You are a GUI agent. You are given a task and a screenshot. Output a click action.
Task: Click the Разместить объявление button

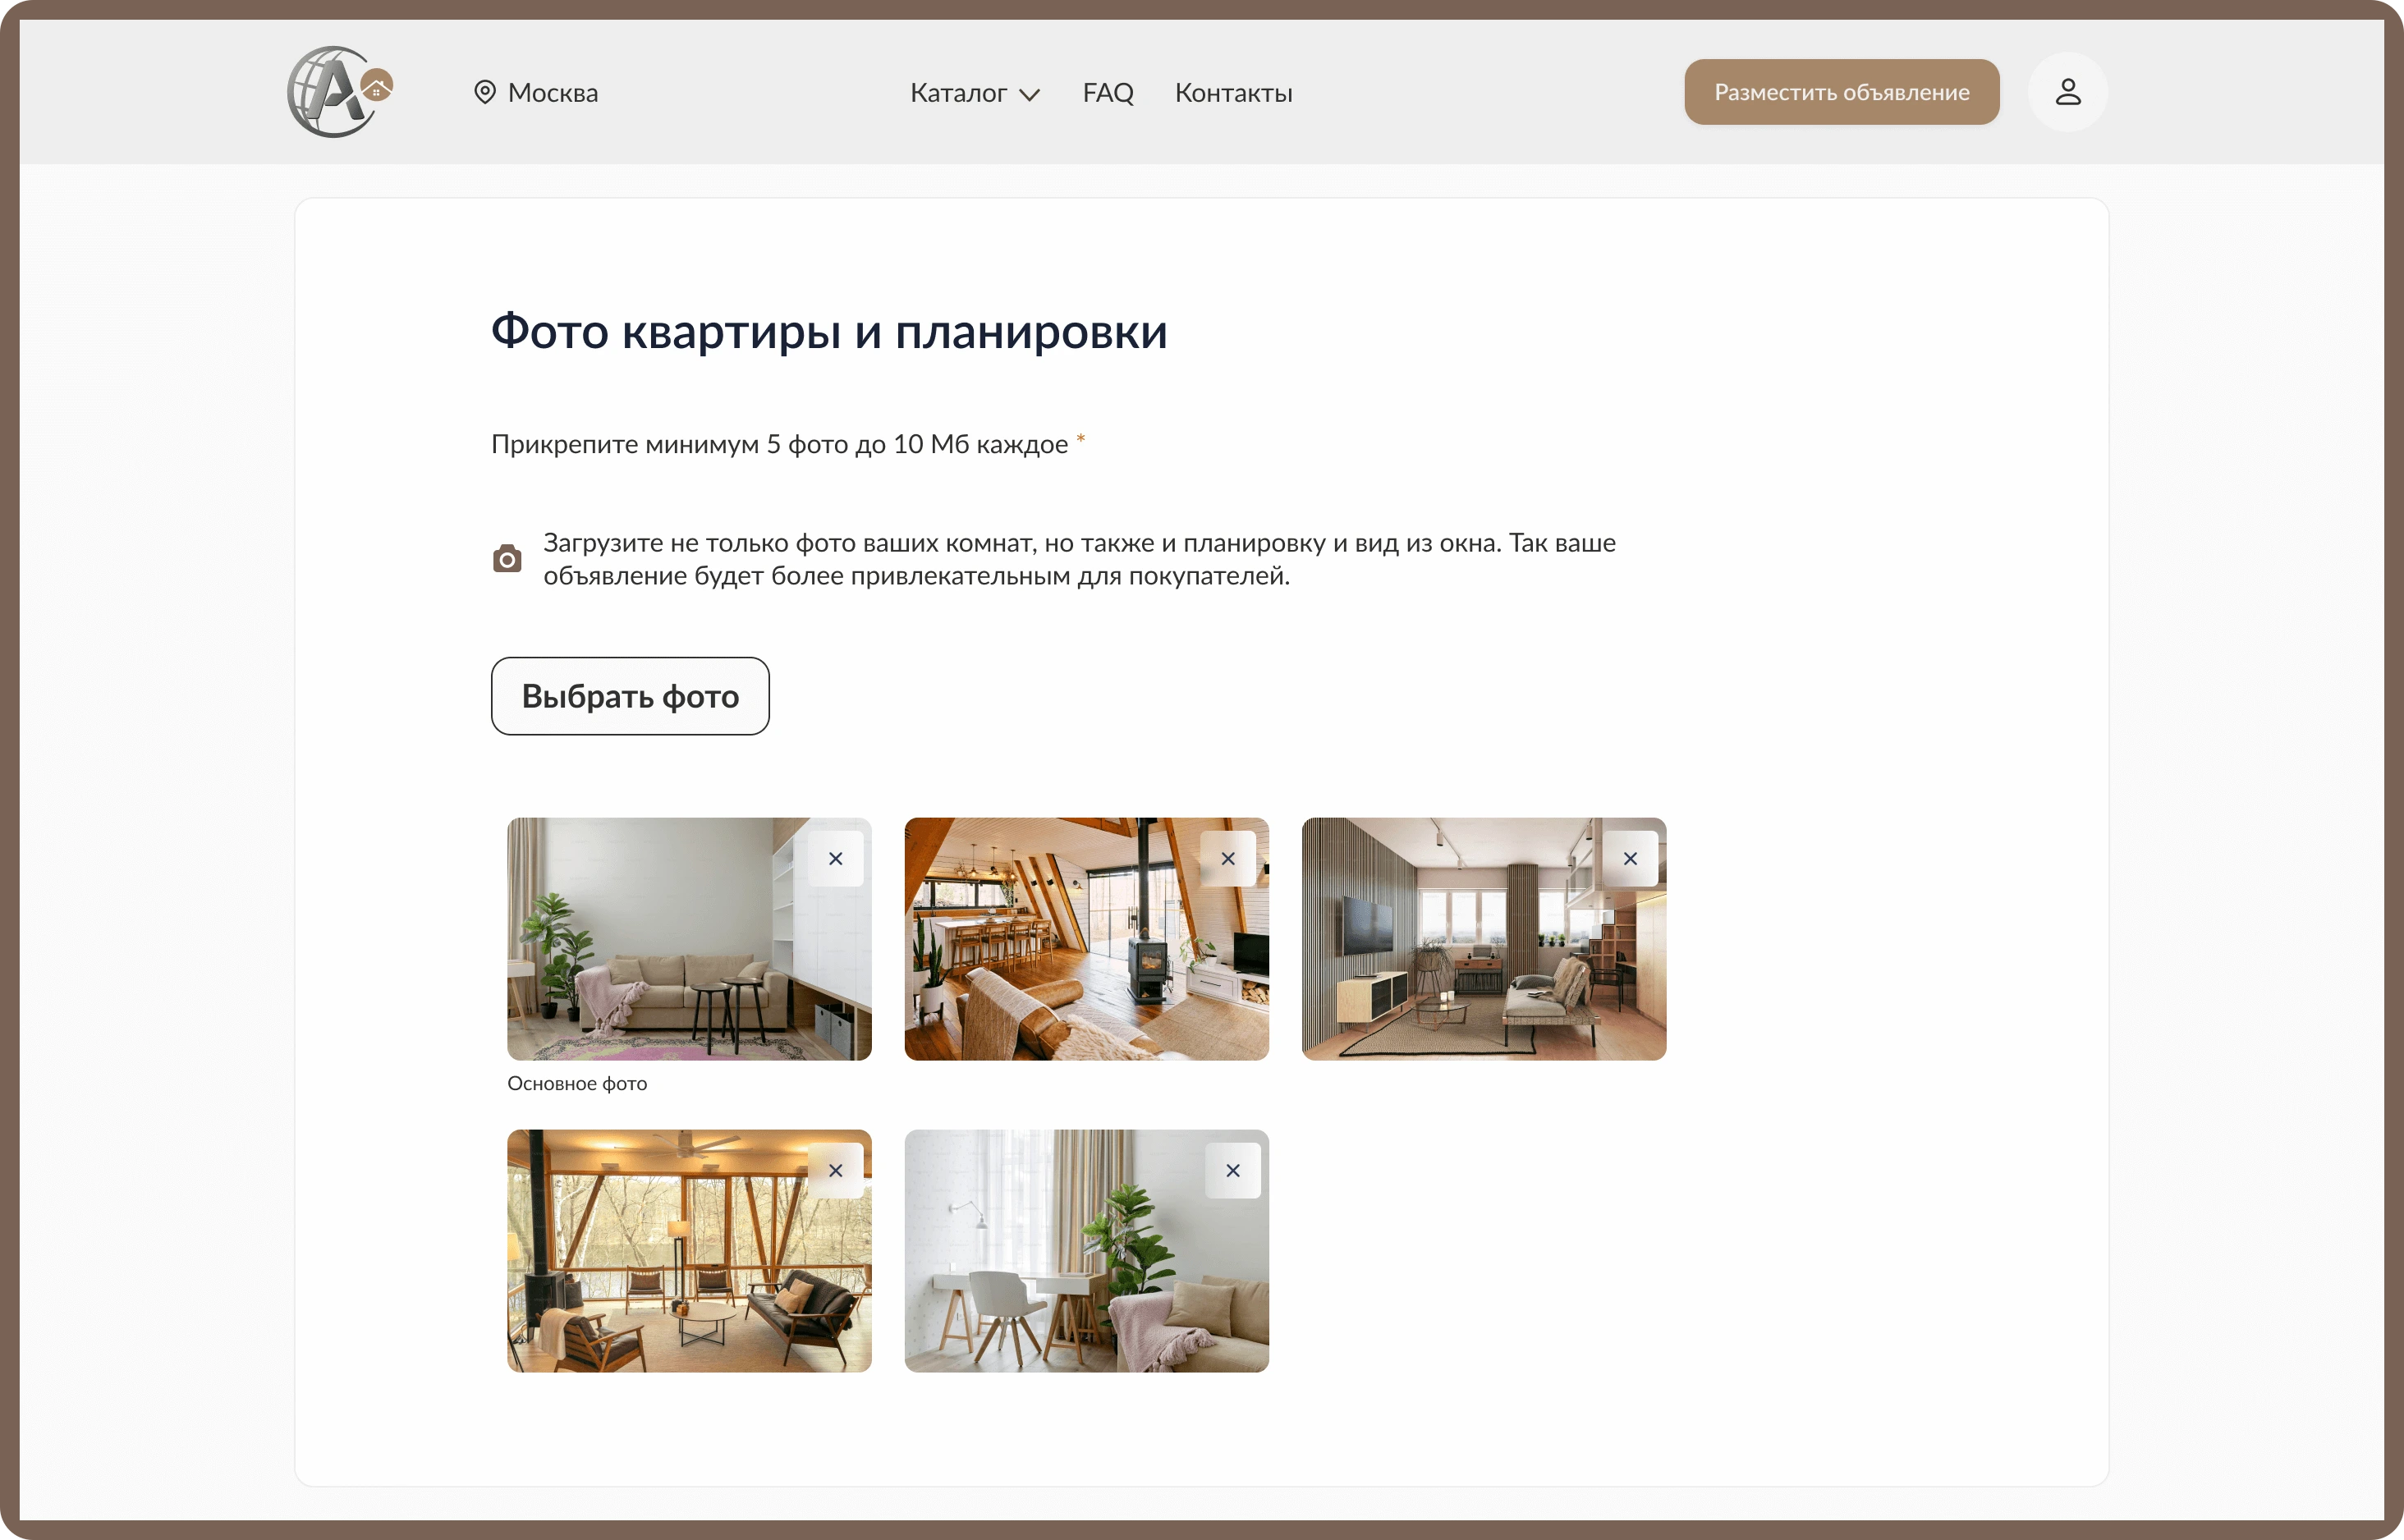(1841, 92)
